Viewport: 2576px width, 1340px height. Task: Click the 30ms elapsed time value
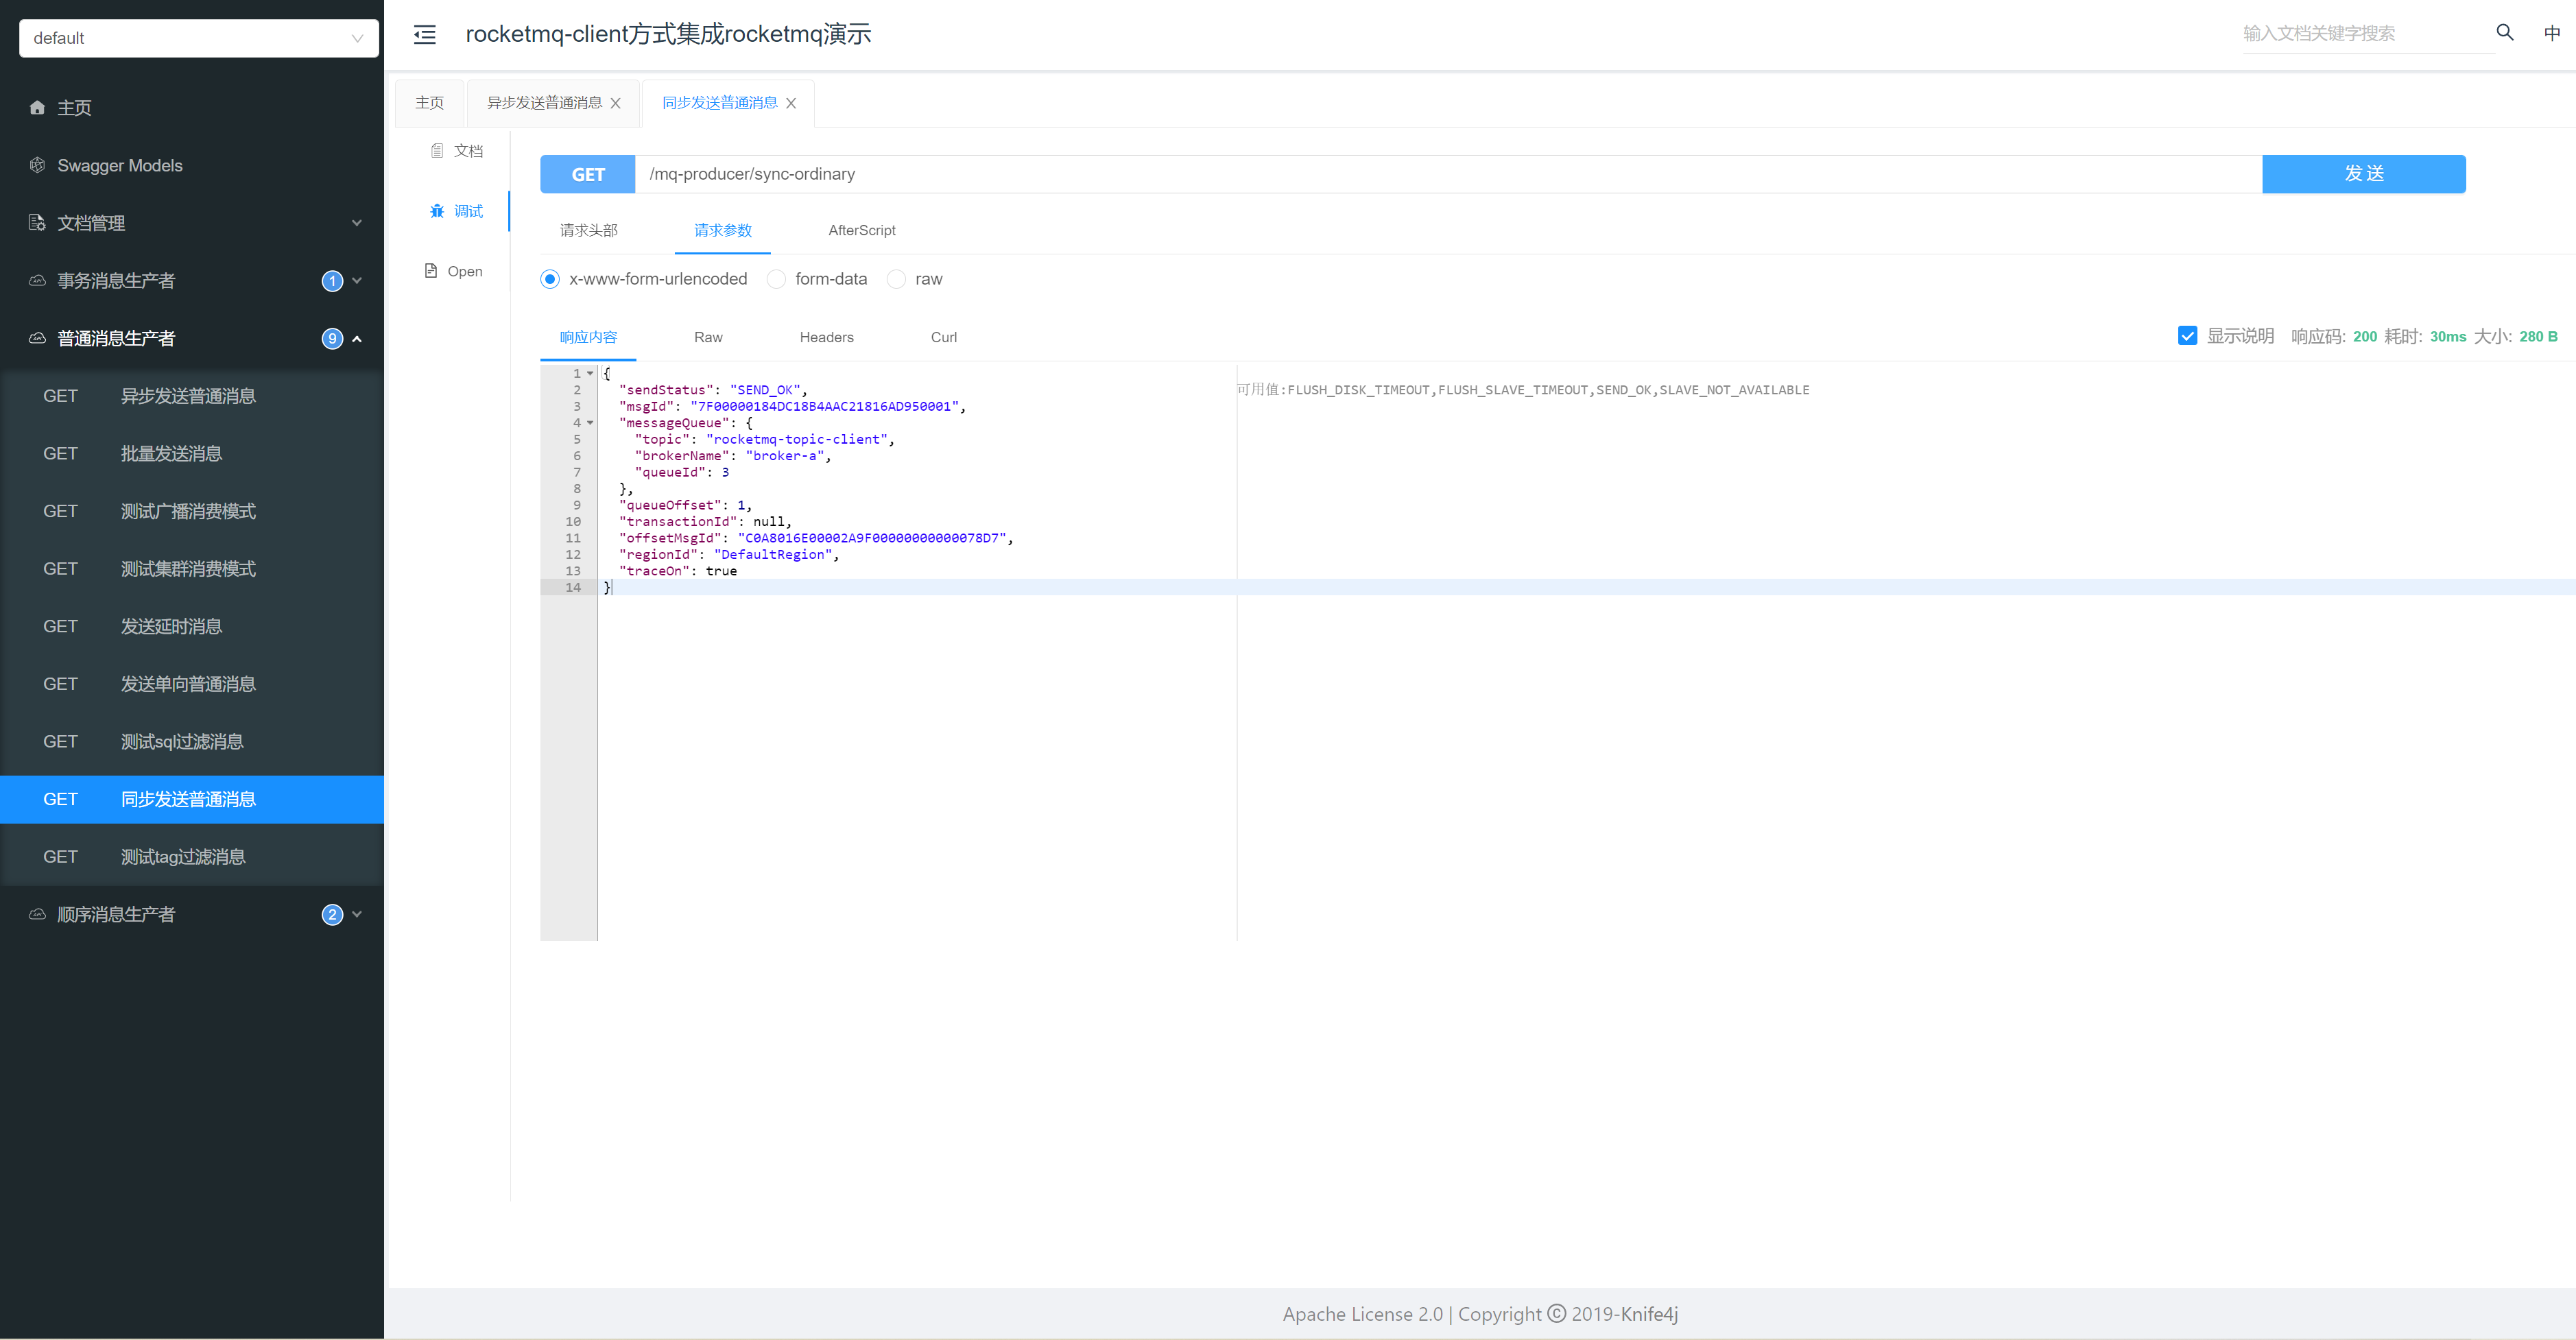(x=2448, y=336)
